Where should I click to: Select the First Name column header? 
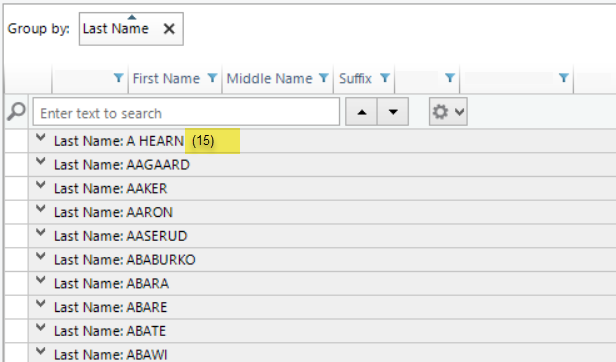click(166, 79)
